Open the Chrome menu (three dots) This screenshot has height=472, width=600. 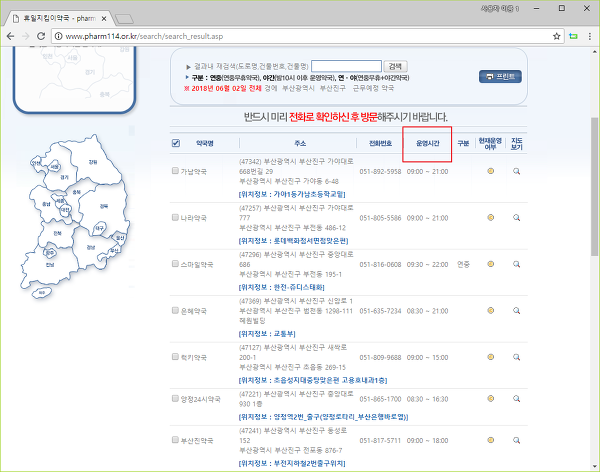coord(590,36)
